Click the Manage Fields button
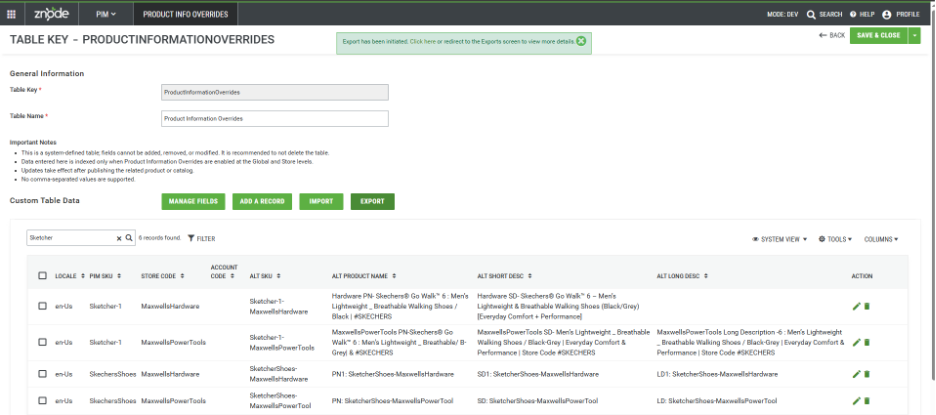This screenshot has width=936, height=415. (193, 201)
